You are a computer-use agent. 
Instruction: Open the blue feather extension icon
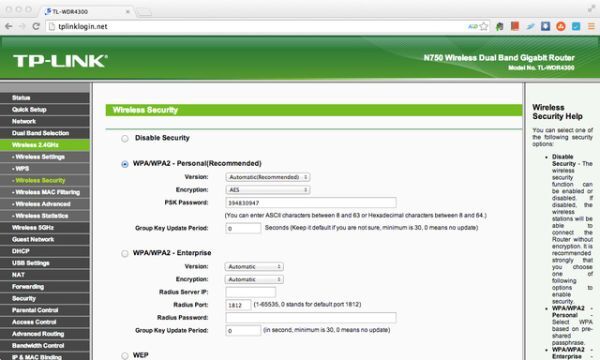pyautogui.click(x=530, y=26)
